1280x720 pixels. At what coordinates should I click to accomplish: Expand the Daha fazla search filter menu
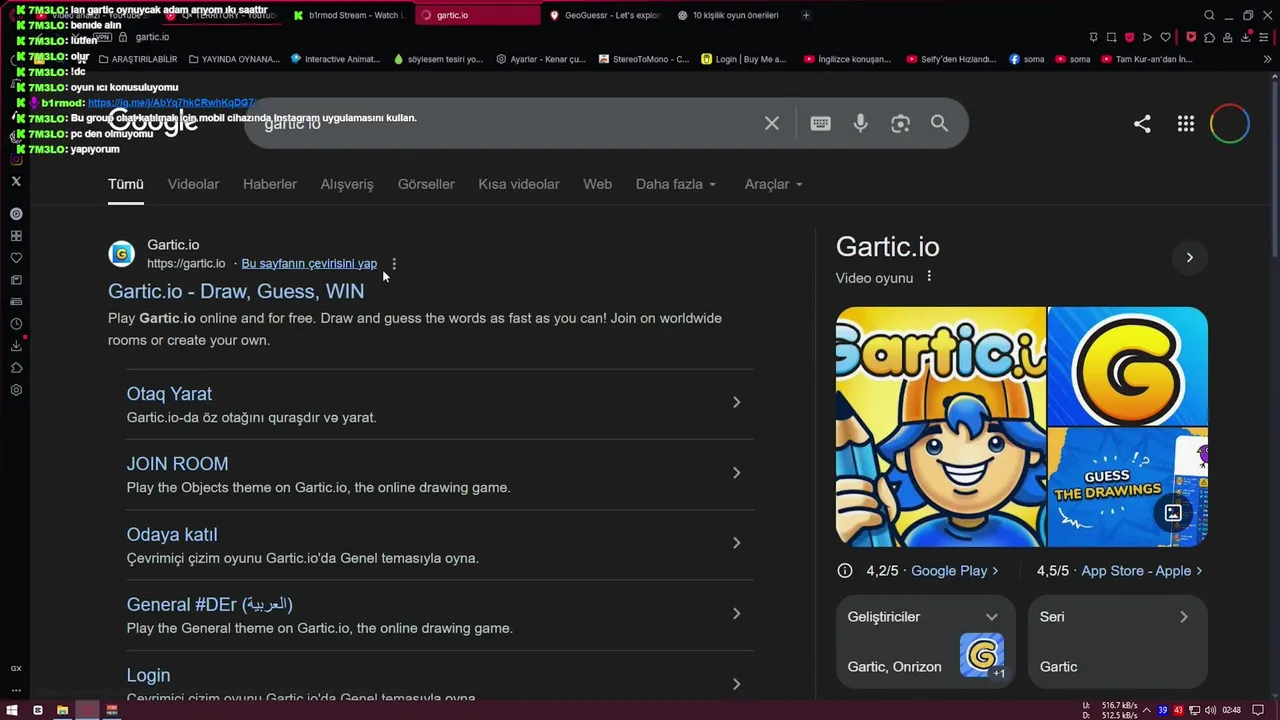(676, 184)
